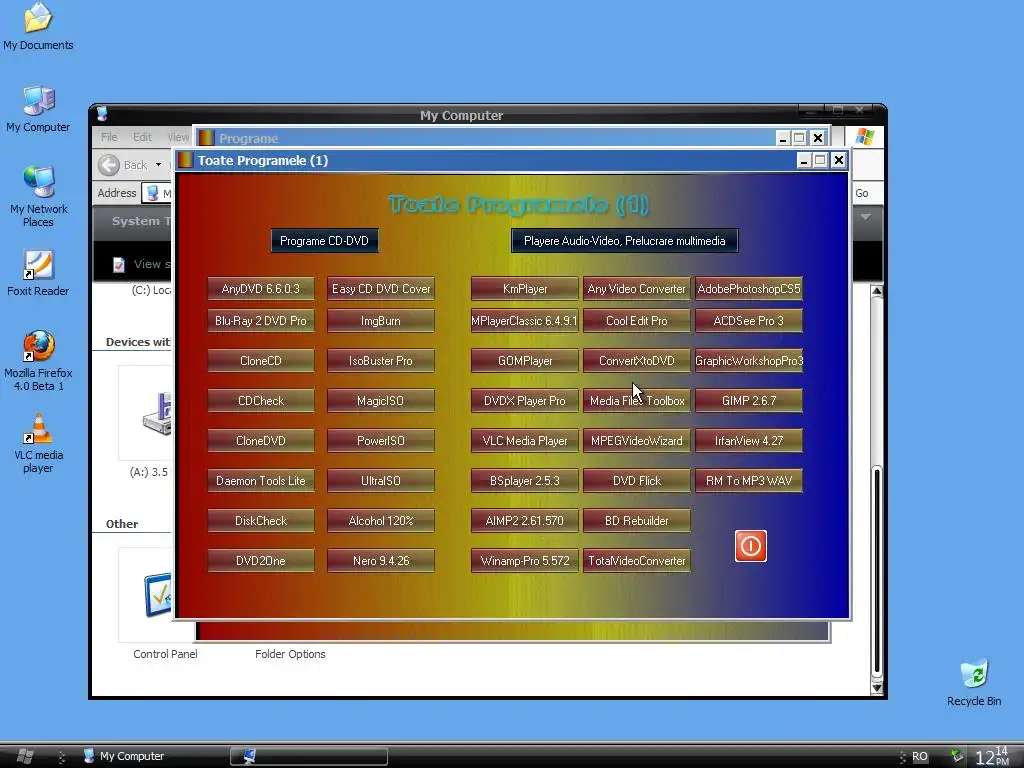Open the File menu in My Computer
Image resolution: width=1024 pixels, height=768 pixels.
pos(109,137)
